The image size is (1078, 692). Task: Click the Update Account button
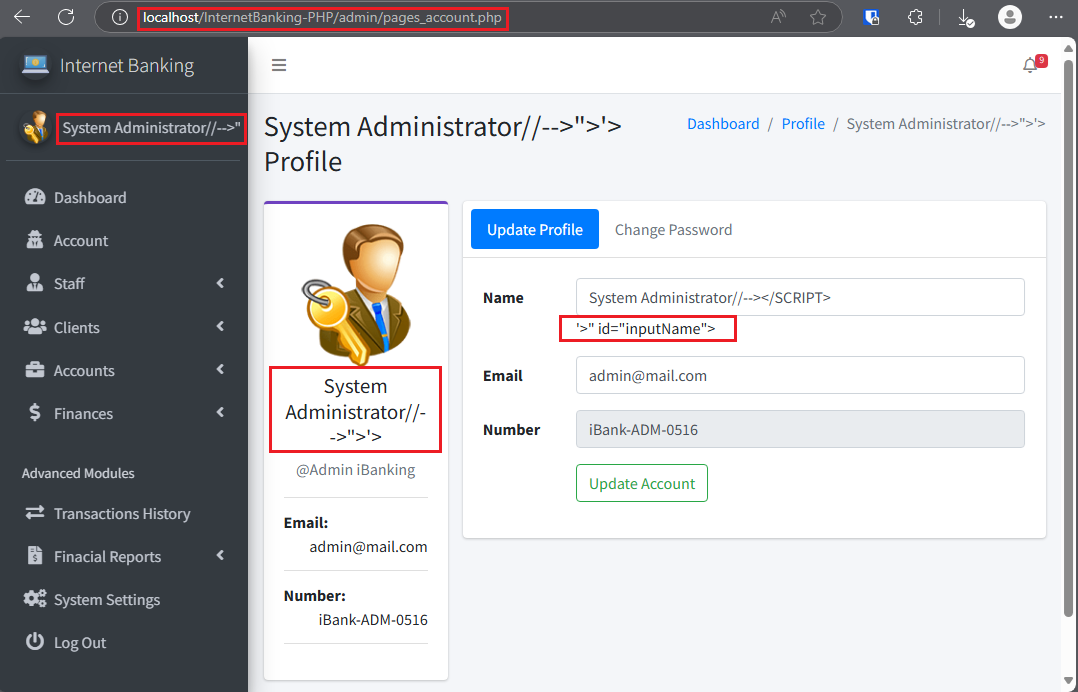[641, 483]
